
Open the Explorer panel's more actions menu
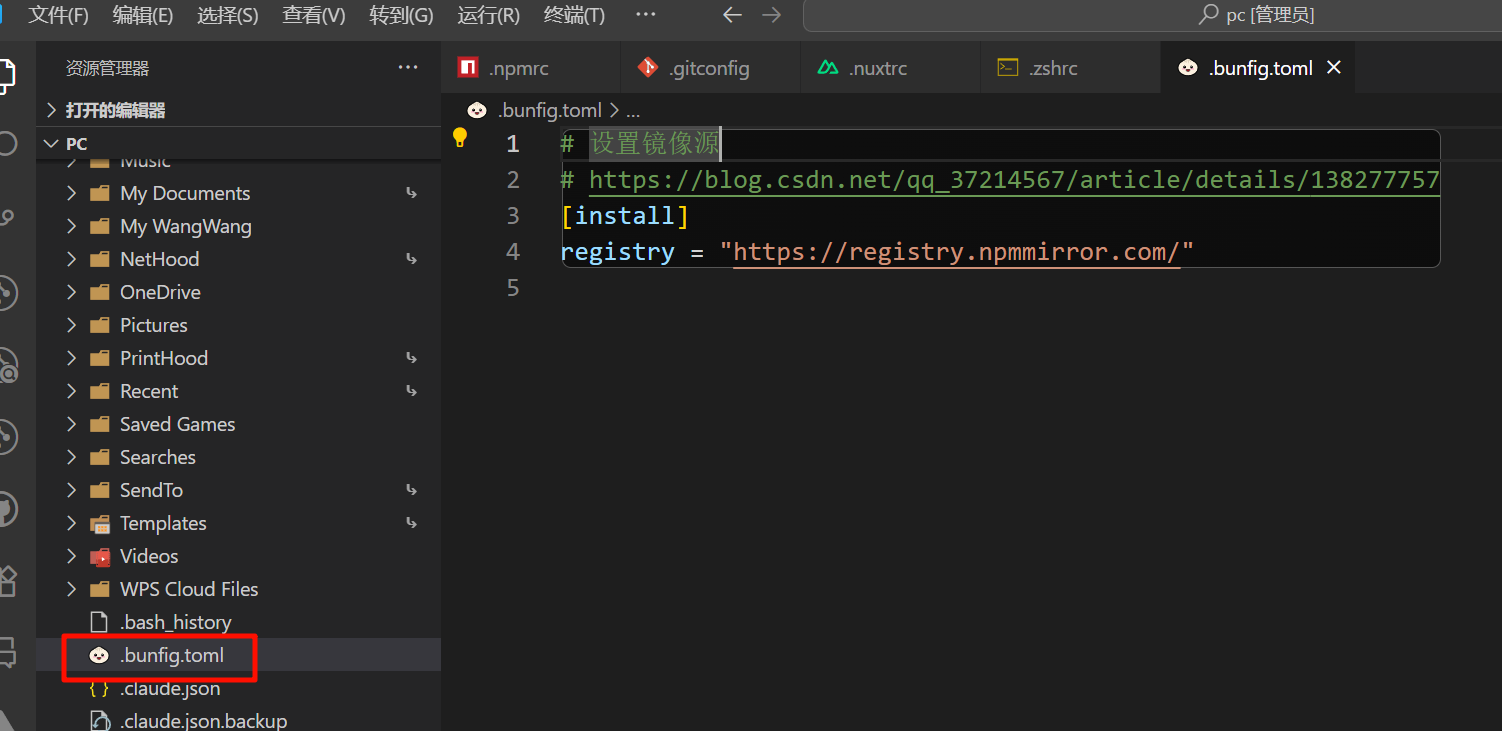coord(408,68)
